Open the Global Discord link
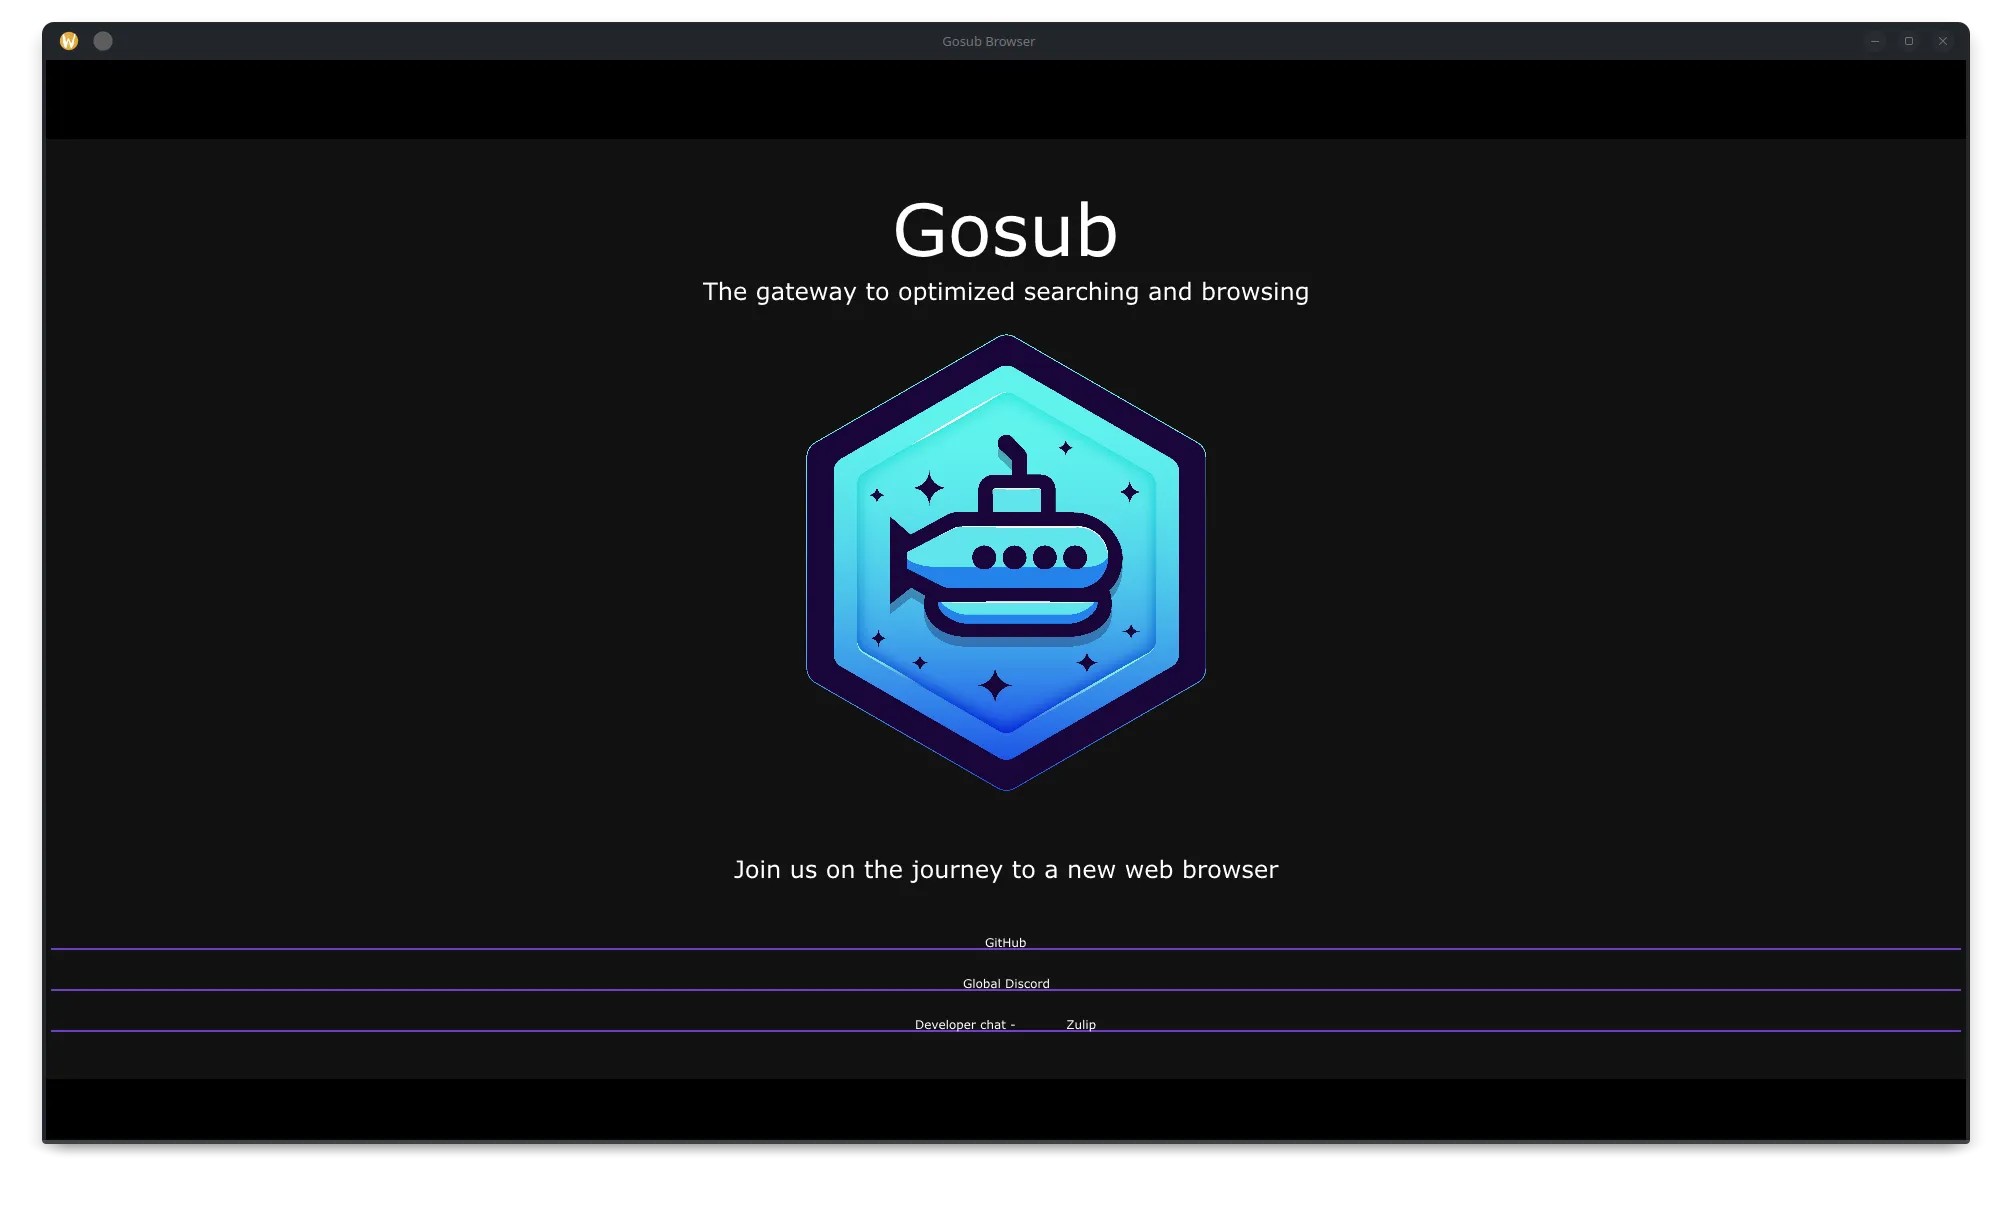2012x1205 pixels. 1005,983
